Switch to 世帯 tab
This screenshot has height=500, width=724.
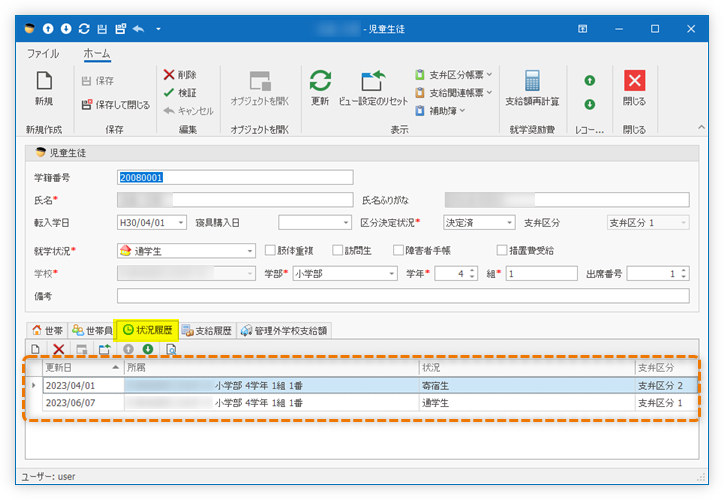(47, 331)
